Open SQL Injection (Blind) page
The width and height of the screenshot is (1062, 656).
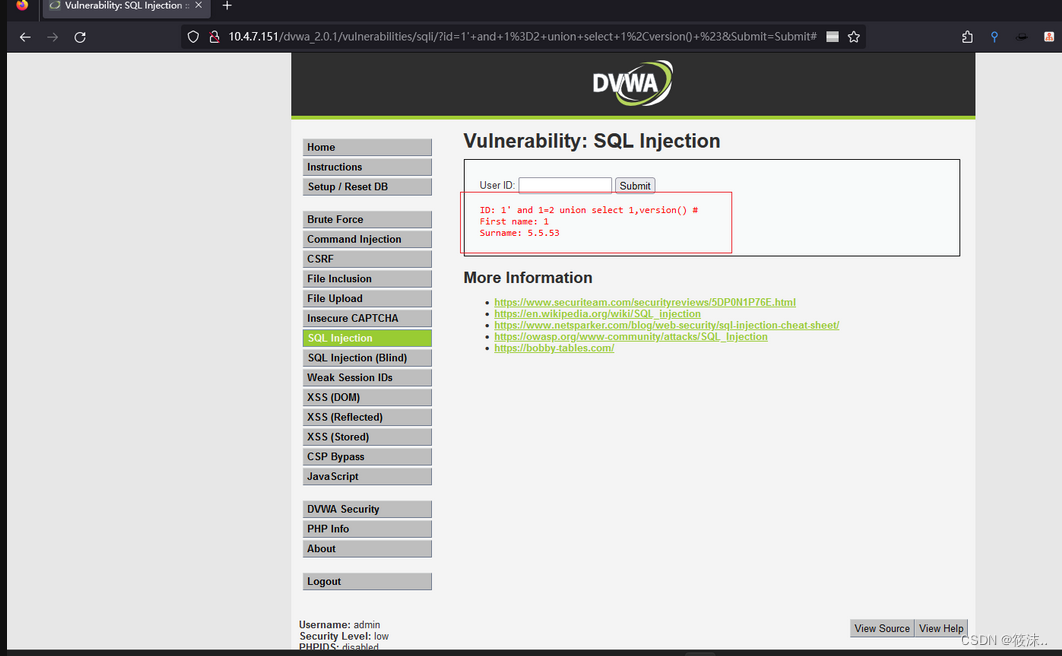pyautogui.click(x=367, y=357)
